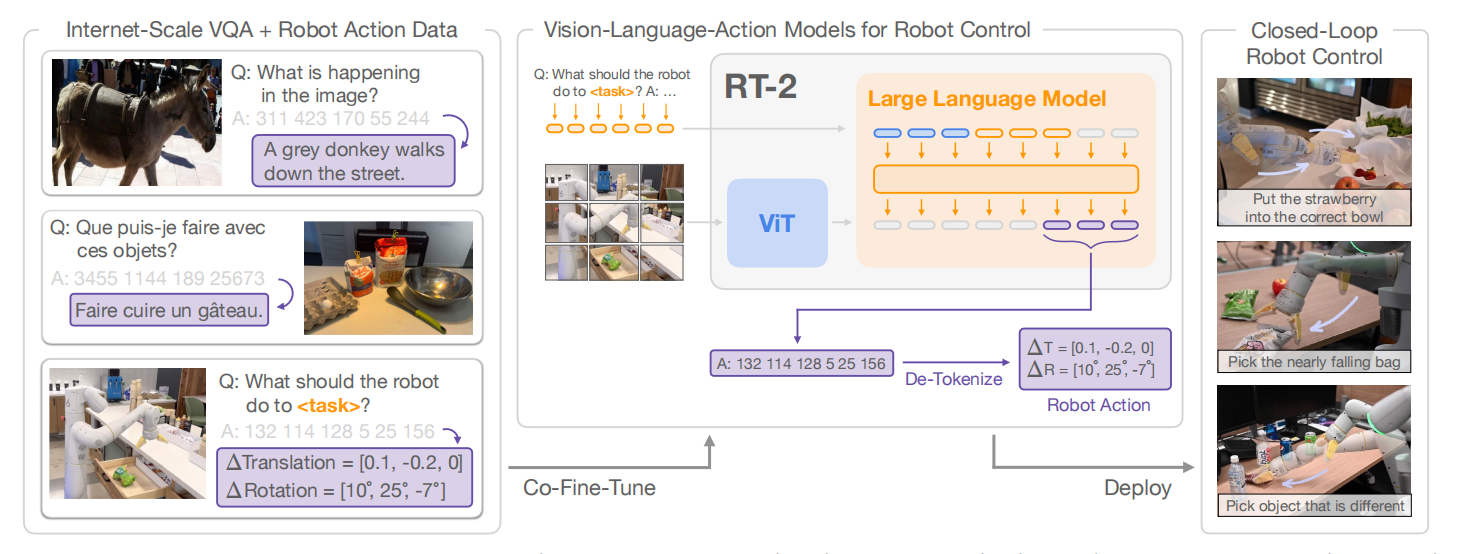Click the "De-Tokenize" label
The width and height of the screenshot is (1462, 554).
[x=953, y=380]
